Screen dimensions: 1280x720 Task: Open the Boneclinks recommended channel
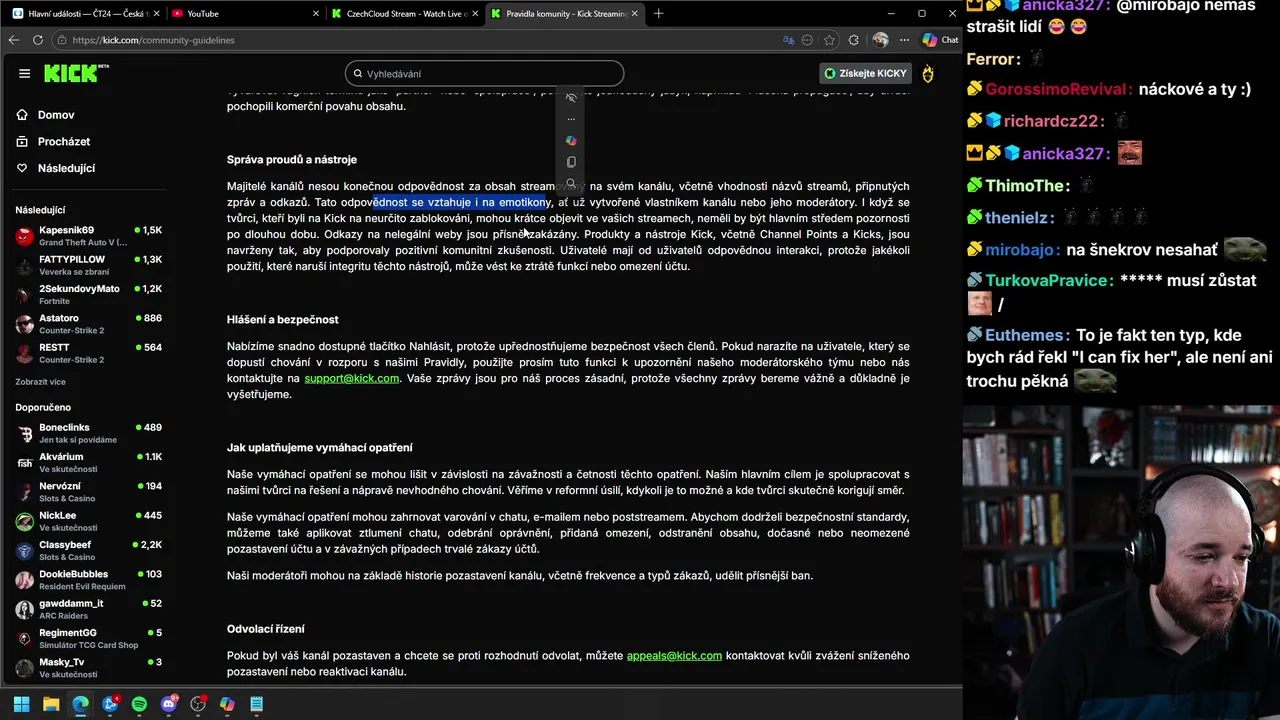click(x=88, y=433)
